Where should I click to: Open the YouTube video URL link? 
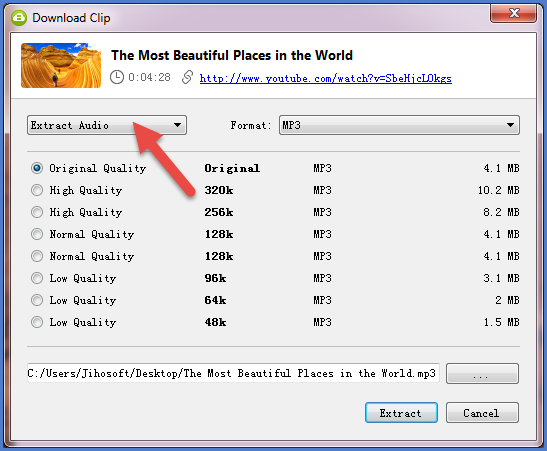[325, 78]
